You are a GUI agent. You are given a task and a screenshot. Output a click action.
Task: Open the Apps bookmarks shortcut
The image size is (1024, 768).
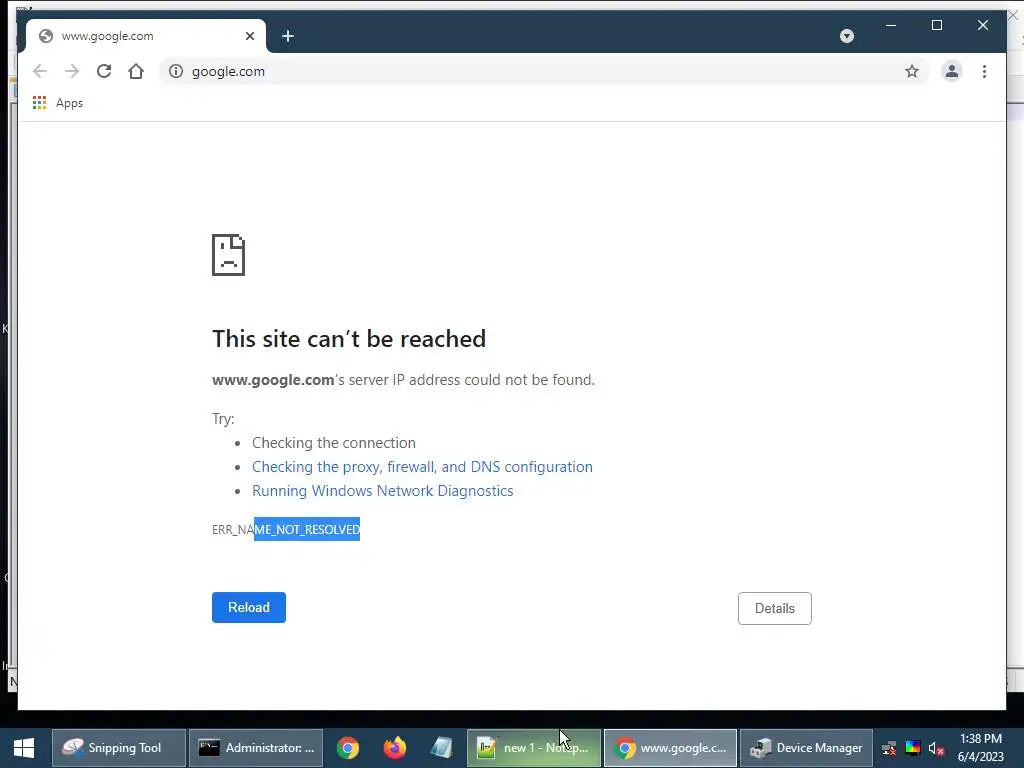click(x=57, y=103)
